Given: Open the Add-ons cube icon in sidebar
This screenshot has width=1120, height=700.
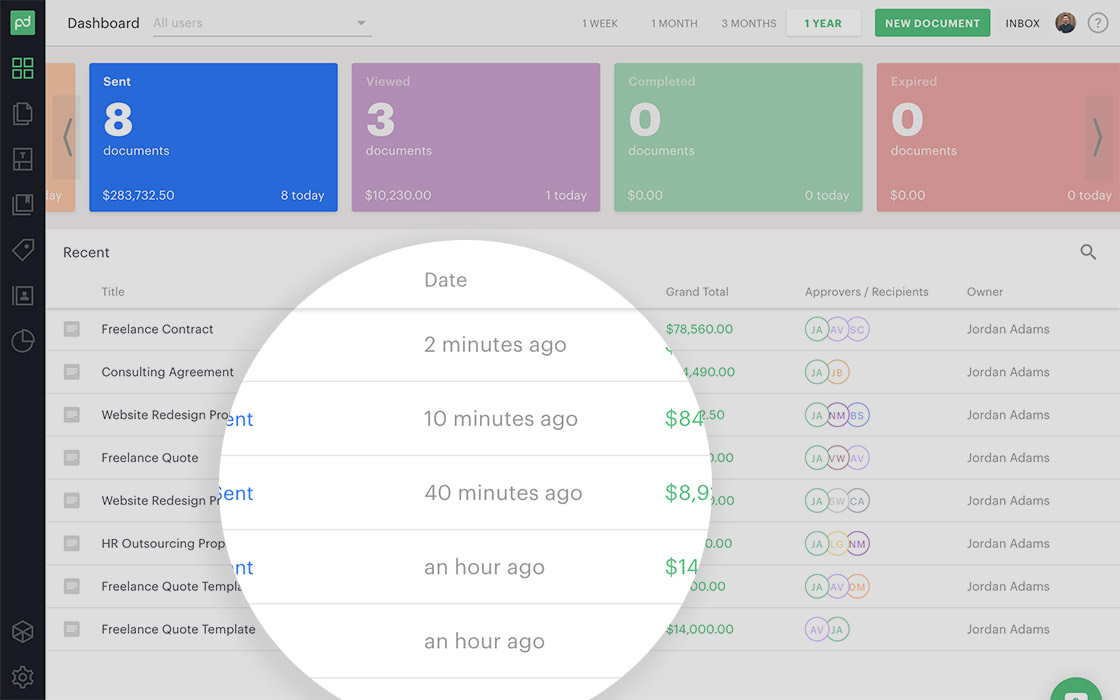Looking at the screenshot, I should pos(23,631).
